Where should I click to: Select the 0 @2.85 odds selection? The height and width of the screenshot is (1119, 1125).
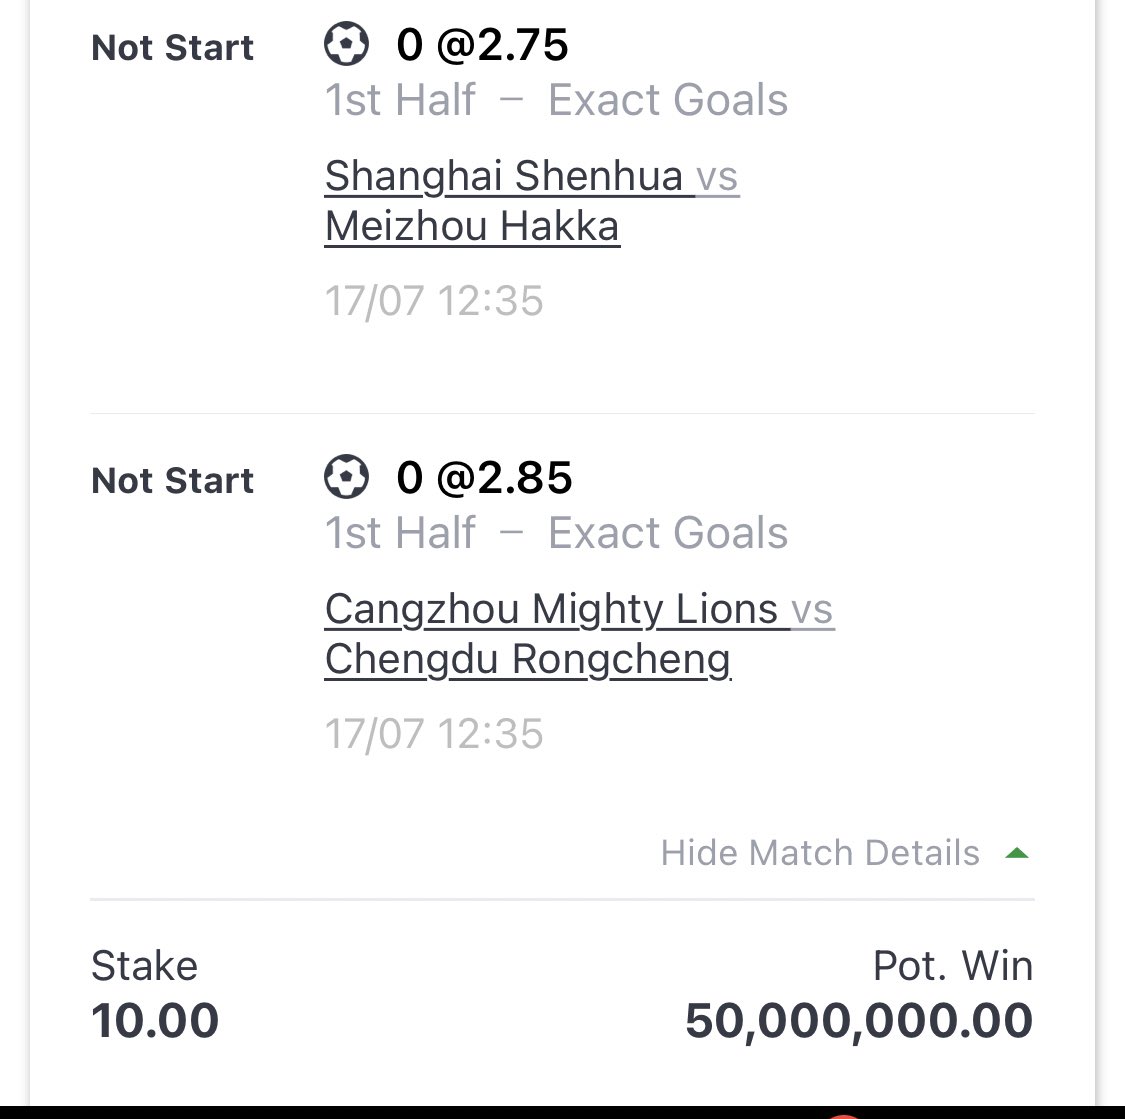click(x=484, y=477)
